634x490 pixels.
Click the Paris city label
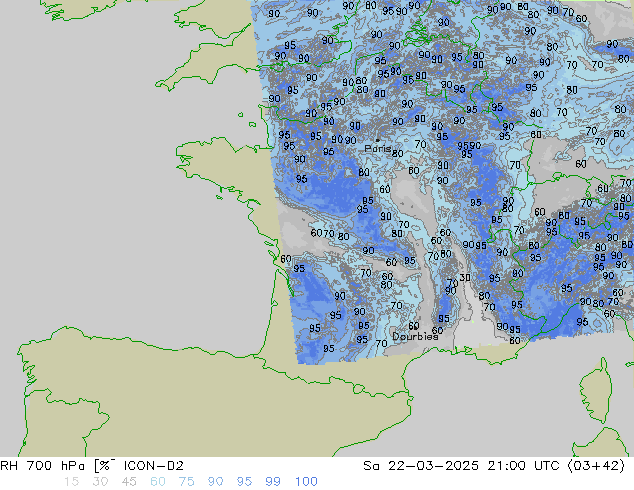(377, 148)
